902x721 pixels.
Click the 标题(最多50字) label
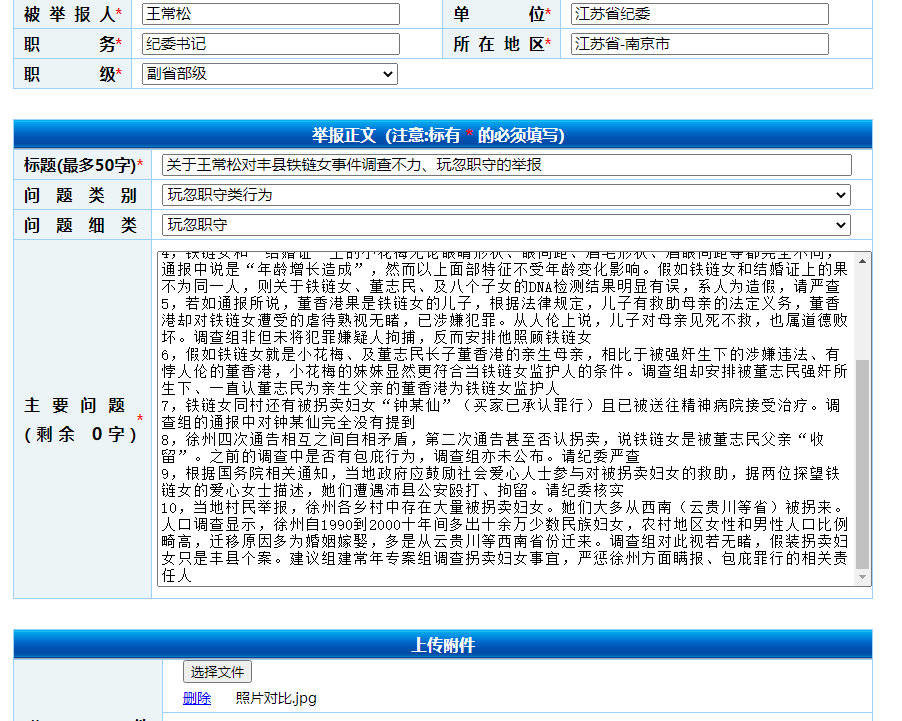[x=83, y=166]
